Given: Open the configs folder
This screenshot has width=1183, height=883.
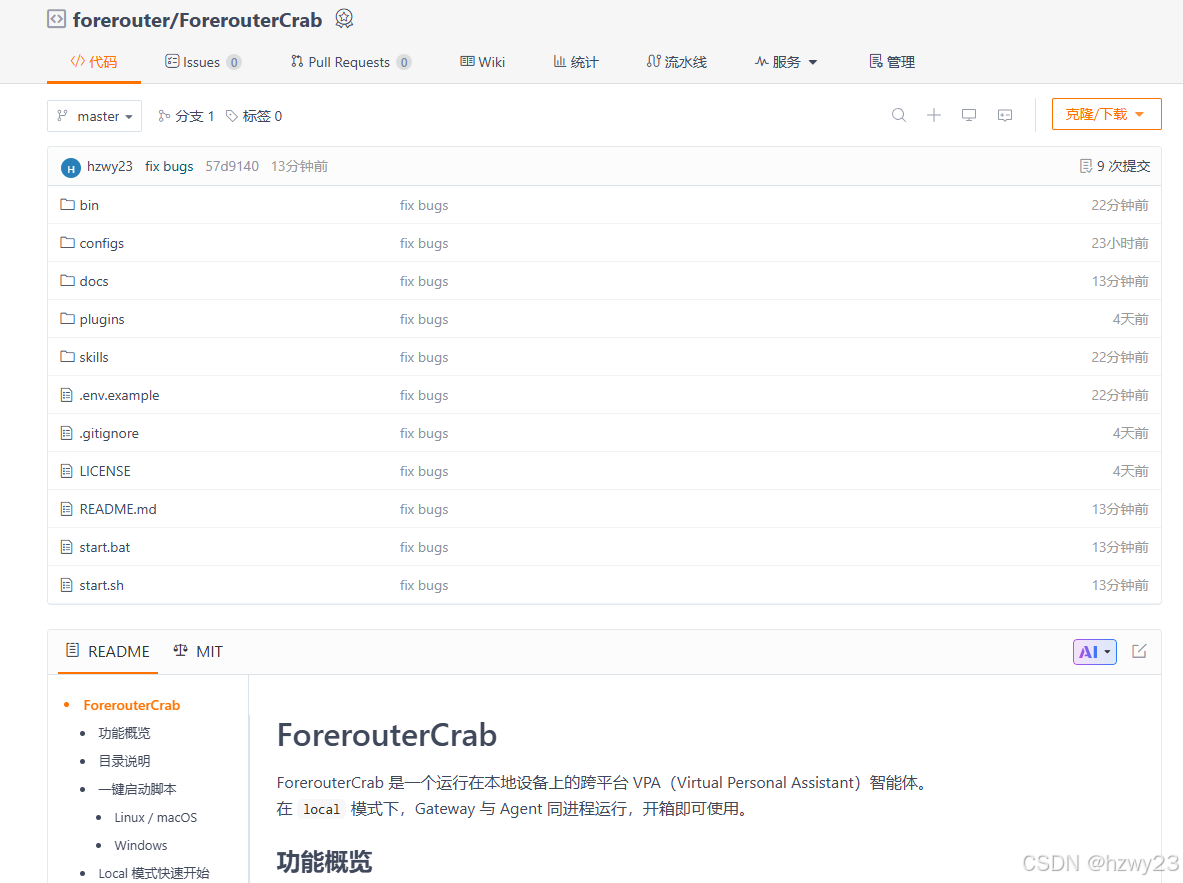Looking at the screenshot, I should pos(102,243).
